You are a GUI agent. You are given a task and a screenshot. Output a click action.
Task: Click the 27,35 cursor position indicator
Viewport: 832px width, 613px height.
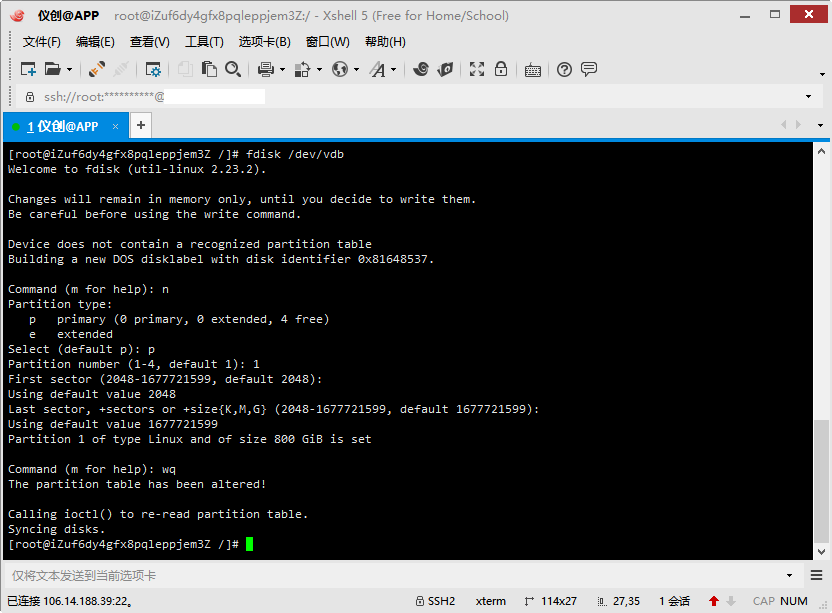point(619,601)
